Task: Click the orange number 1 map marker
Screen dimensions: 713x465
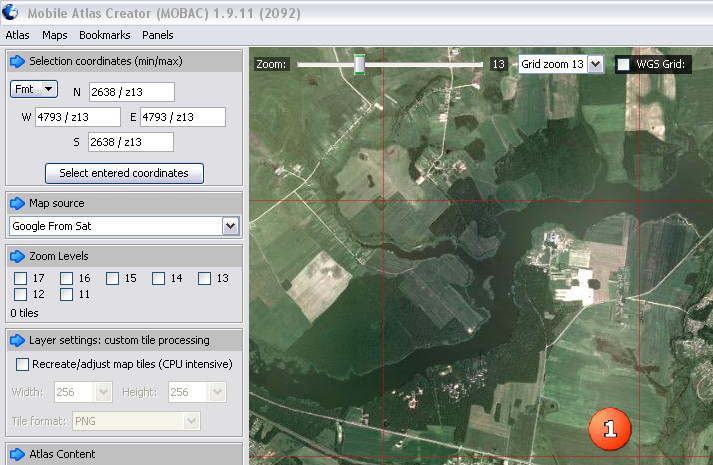Action: (610, 429)
